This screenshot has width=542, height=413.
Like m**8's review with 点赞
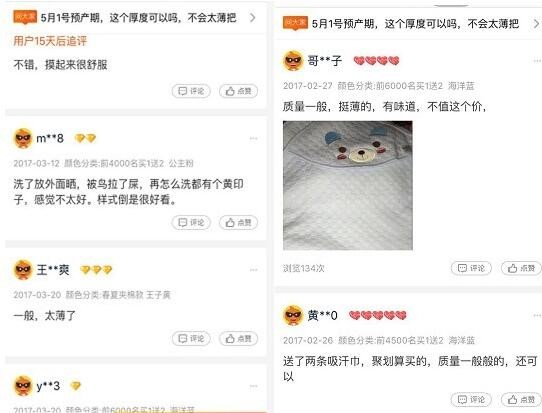(x=238, y=223)
